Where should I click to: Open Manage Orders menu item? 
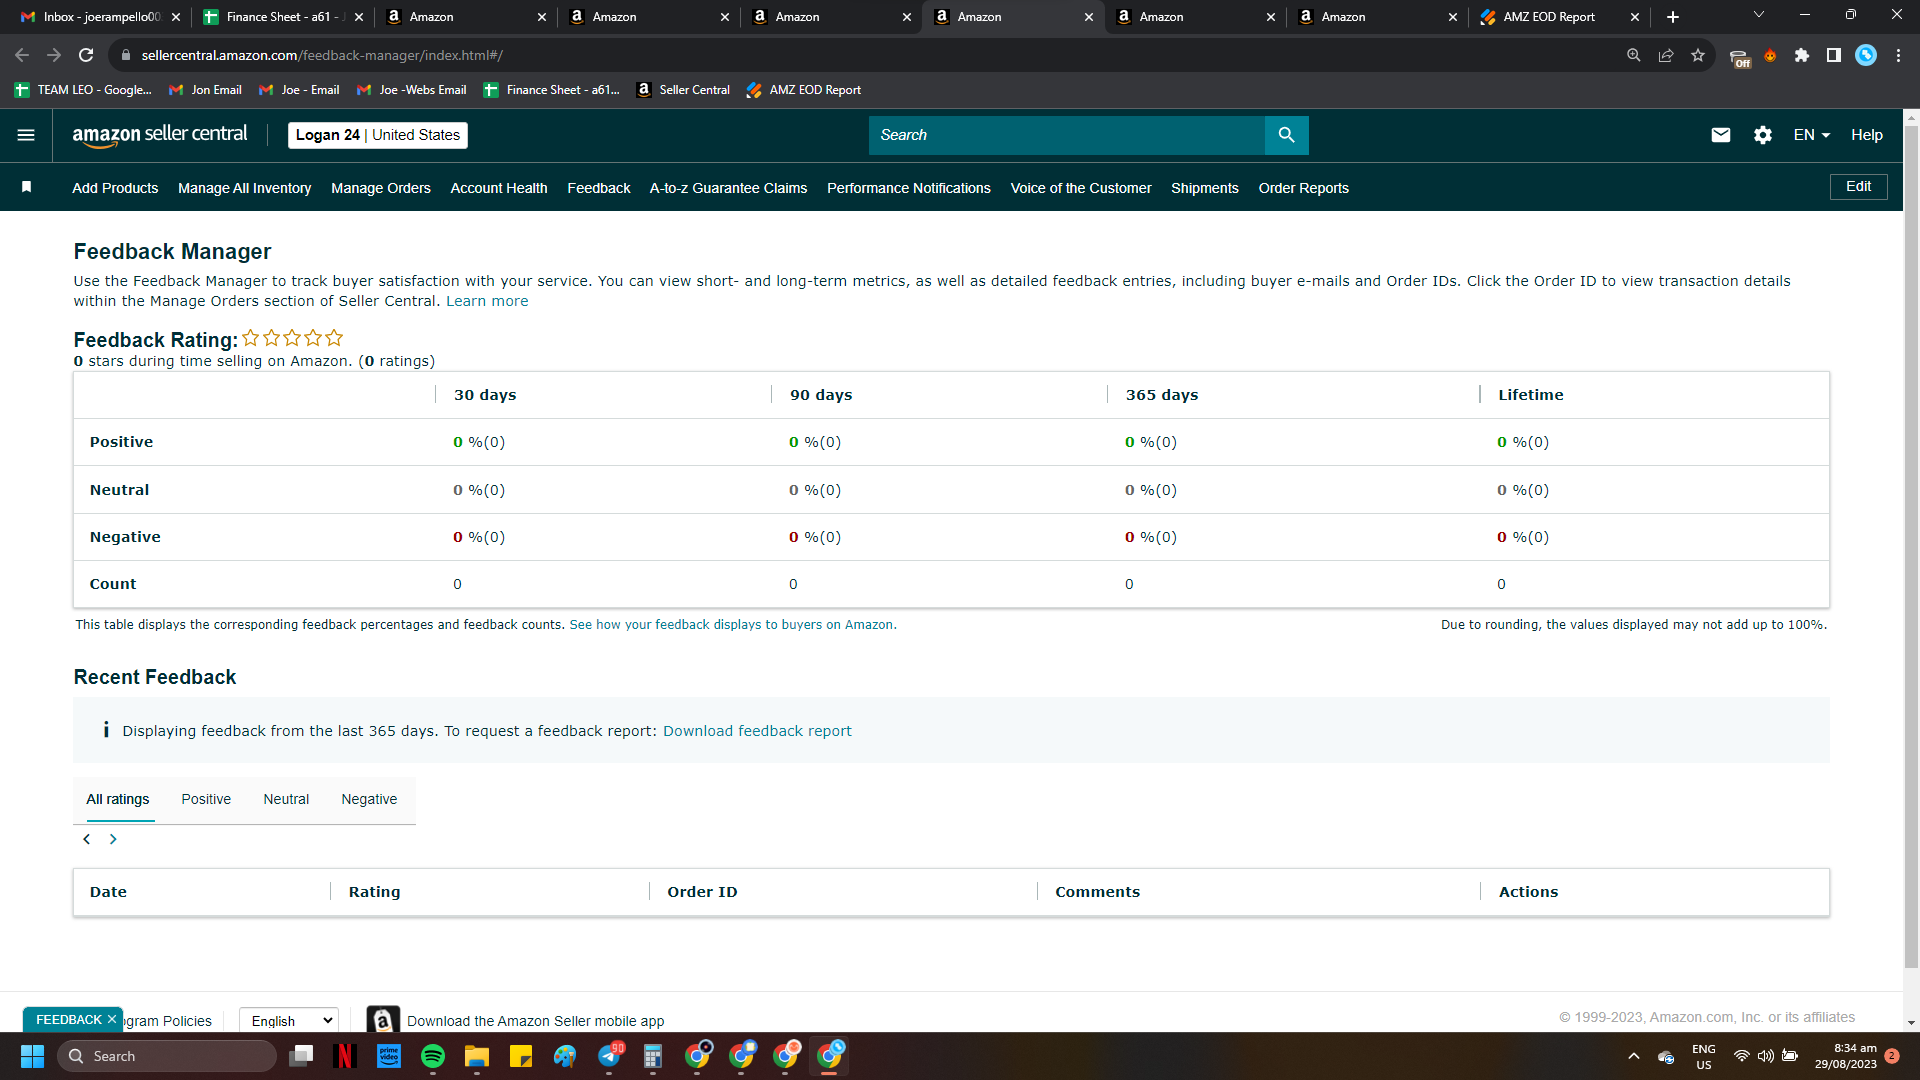(381, 188)
